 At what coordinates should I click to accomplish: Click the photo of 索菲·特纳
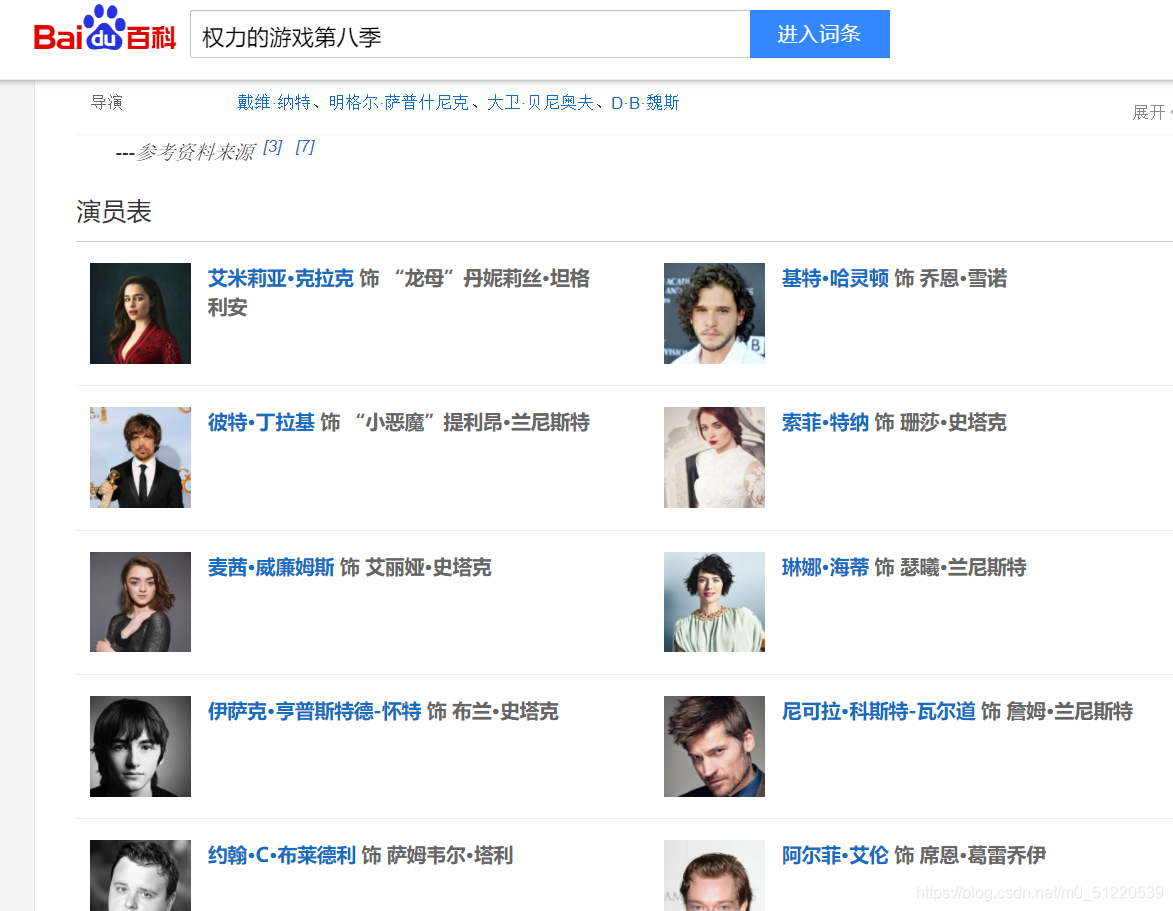[x=714, y=458]
